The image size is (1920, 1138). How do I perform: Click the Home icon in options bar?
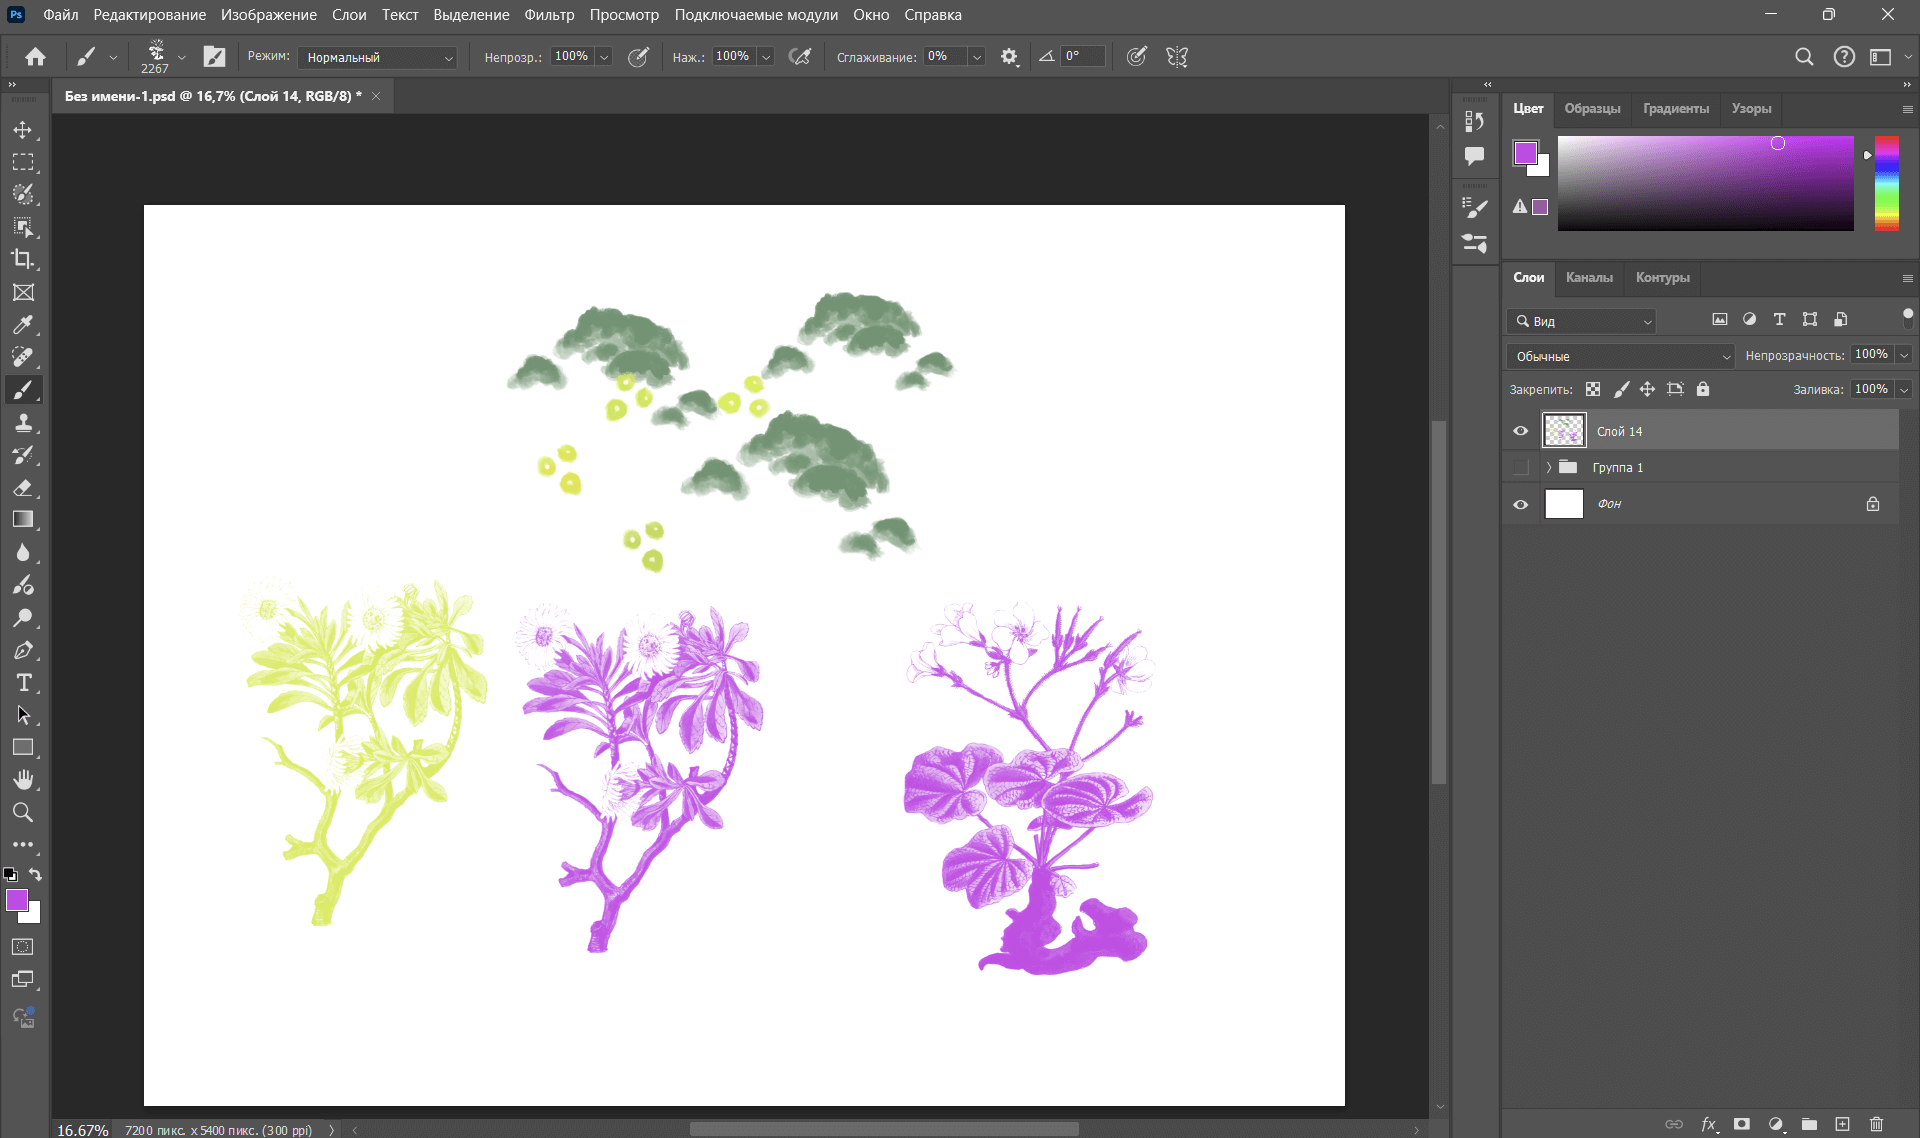(x=35, y=57)
